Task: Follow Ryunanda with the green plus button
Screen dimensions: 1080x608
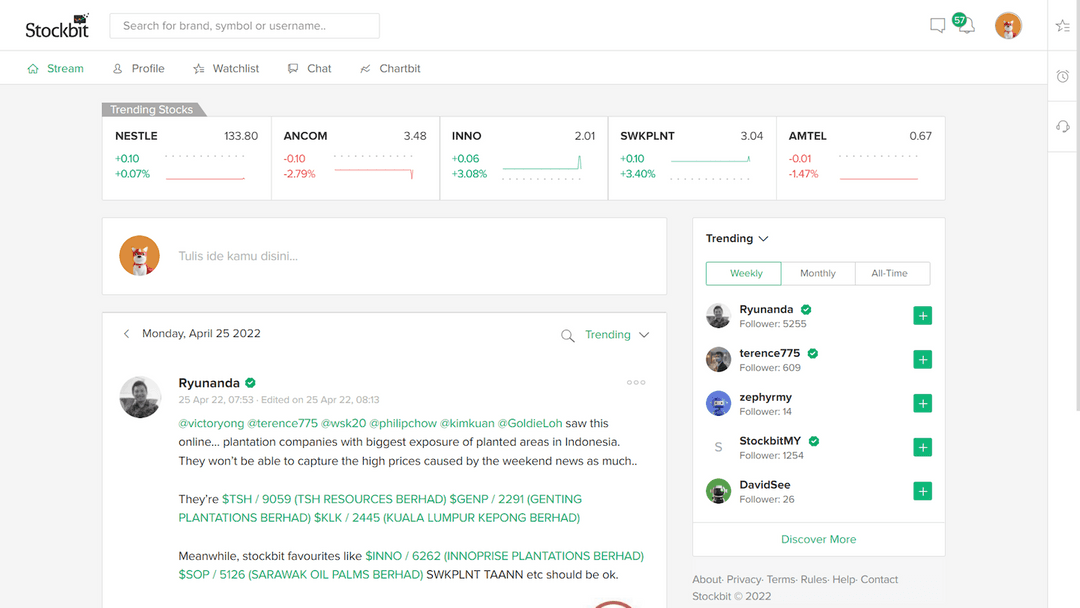Action: pos(921,315)
